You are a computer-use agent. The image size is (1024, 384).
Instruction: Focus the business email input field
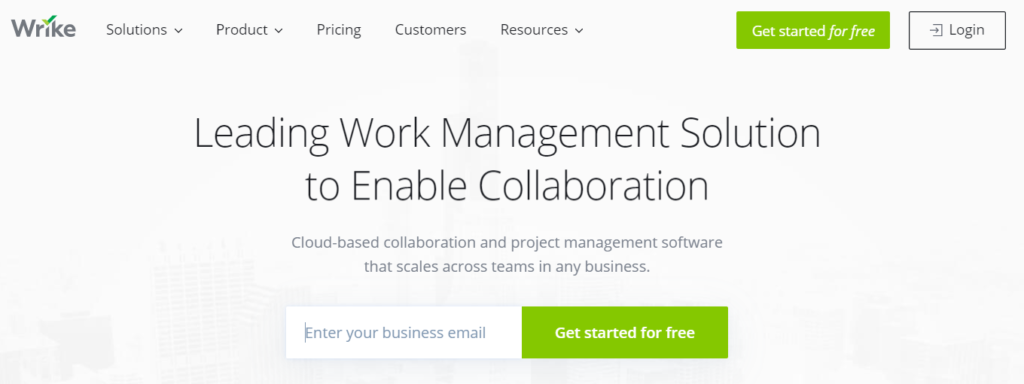point(404,332)
